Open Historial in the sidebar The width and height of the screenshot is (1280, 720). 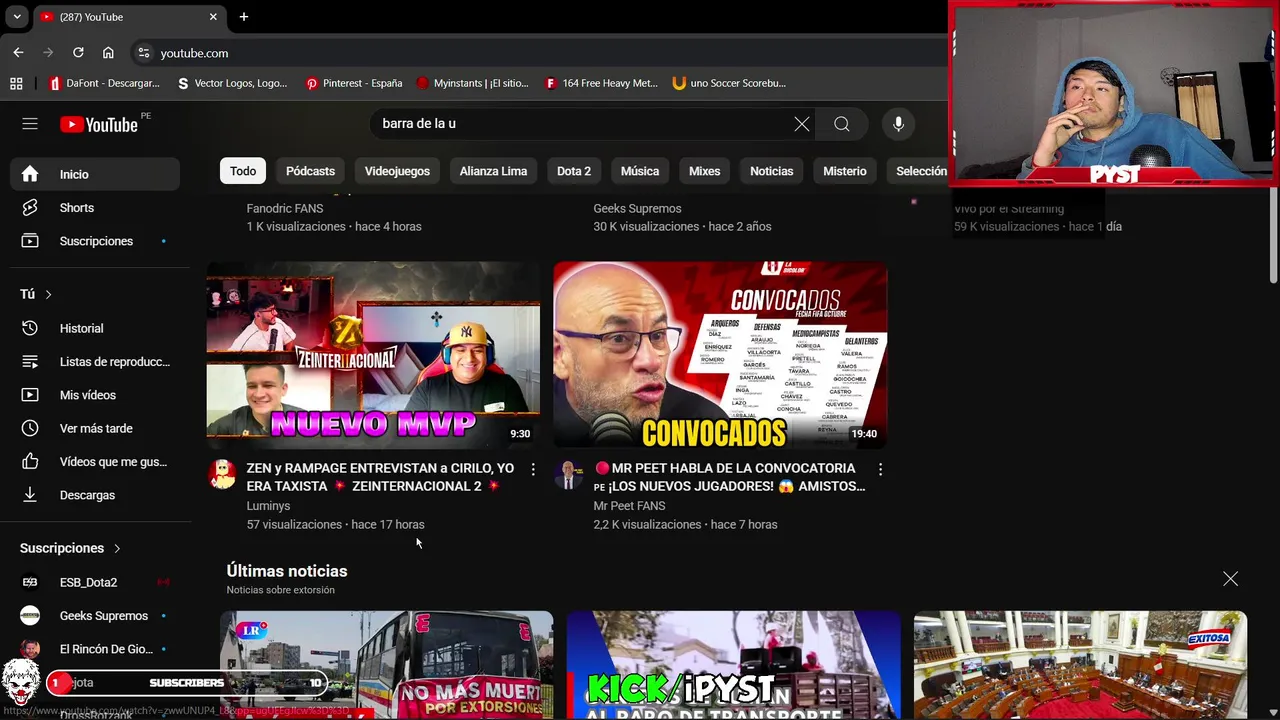point(95,328)
